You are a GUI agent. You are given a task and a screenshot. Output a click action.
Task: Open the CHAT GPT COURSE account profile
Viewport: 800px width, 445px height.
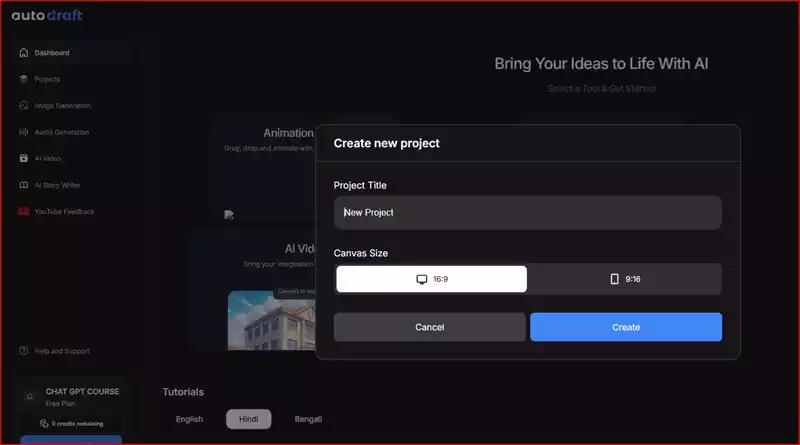(x=71, y=397)
